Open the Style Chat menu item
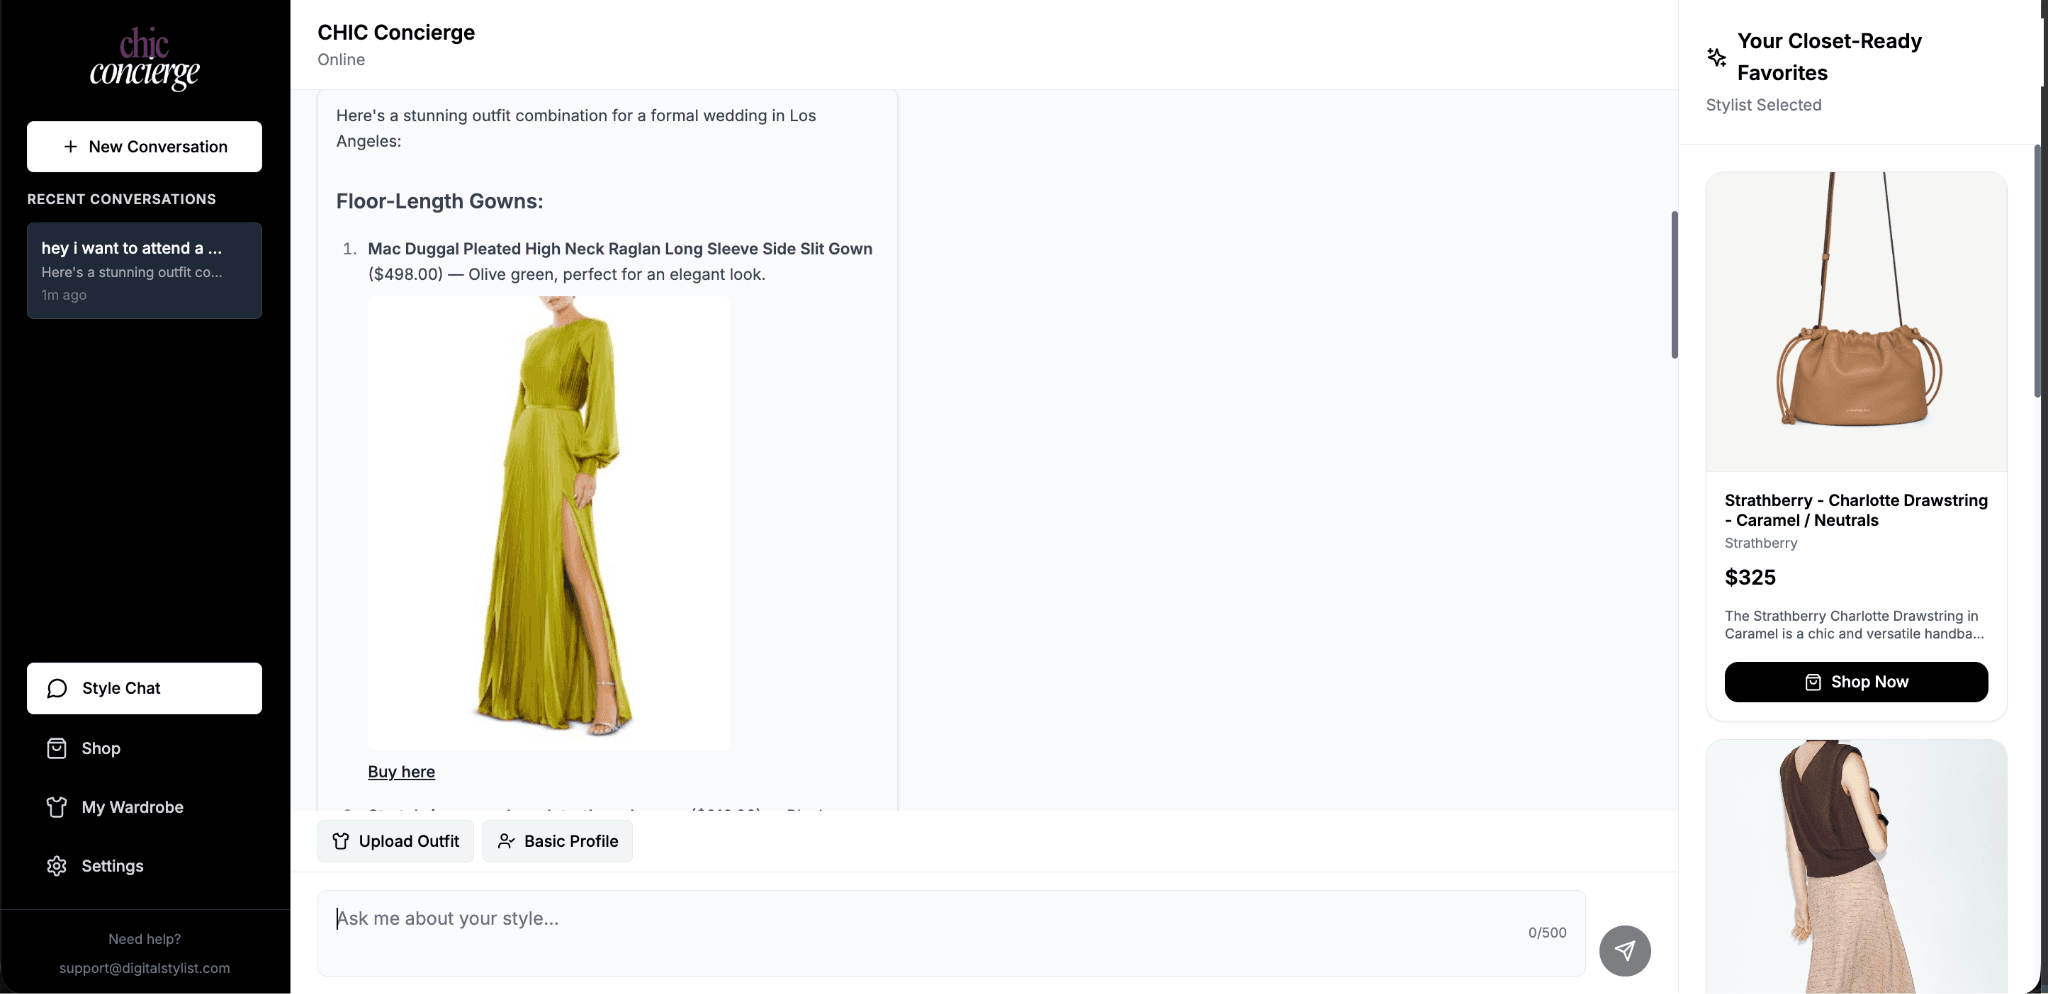The height and width of the screenshot is (994, 2048). [x=145, y=688]
